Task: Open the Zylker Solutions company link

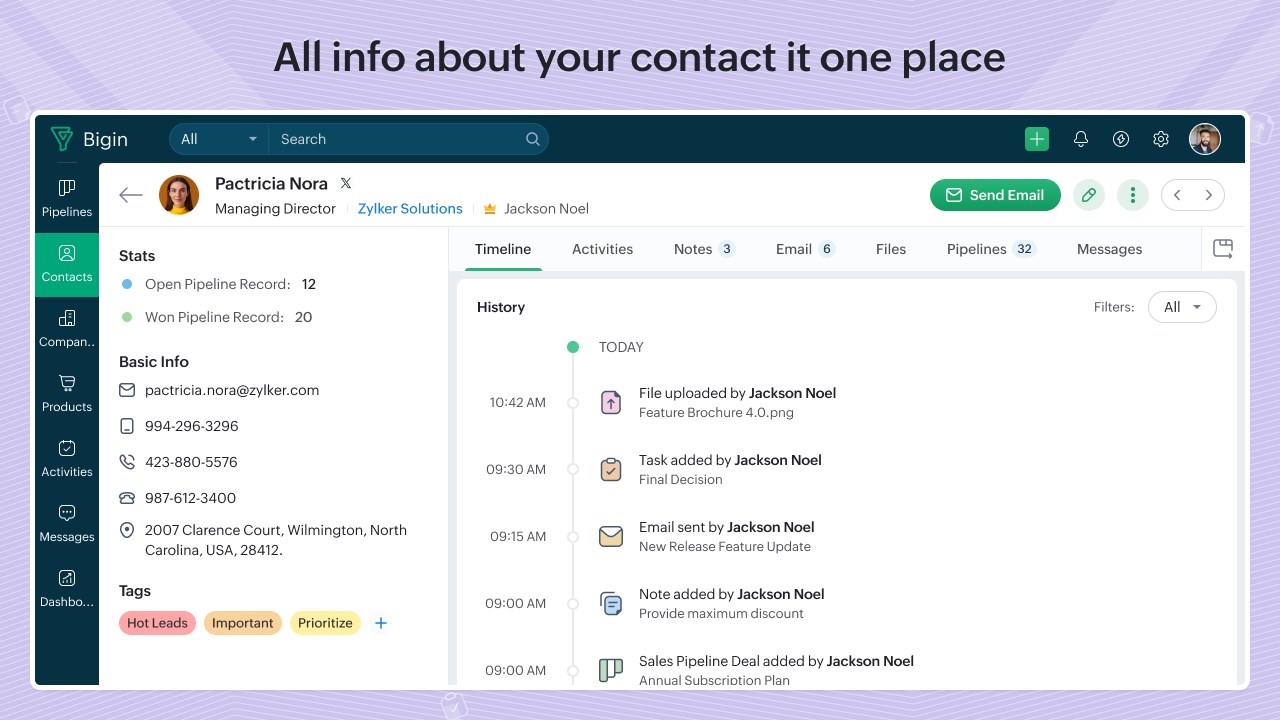Action: click(x=410, y=209)
